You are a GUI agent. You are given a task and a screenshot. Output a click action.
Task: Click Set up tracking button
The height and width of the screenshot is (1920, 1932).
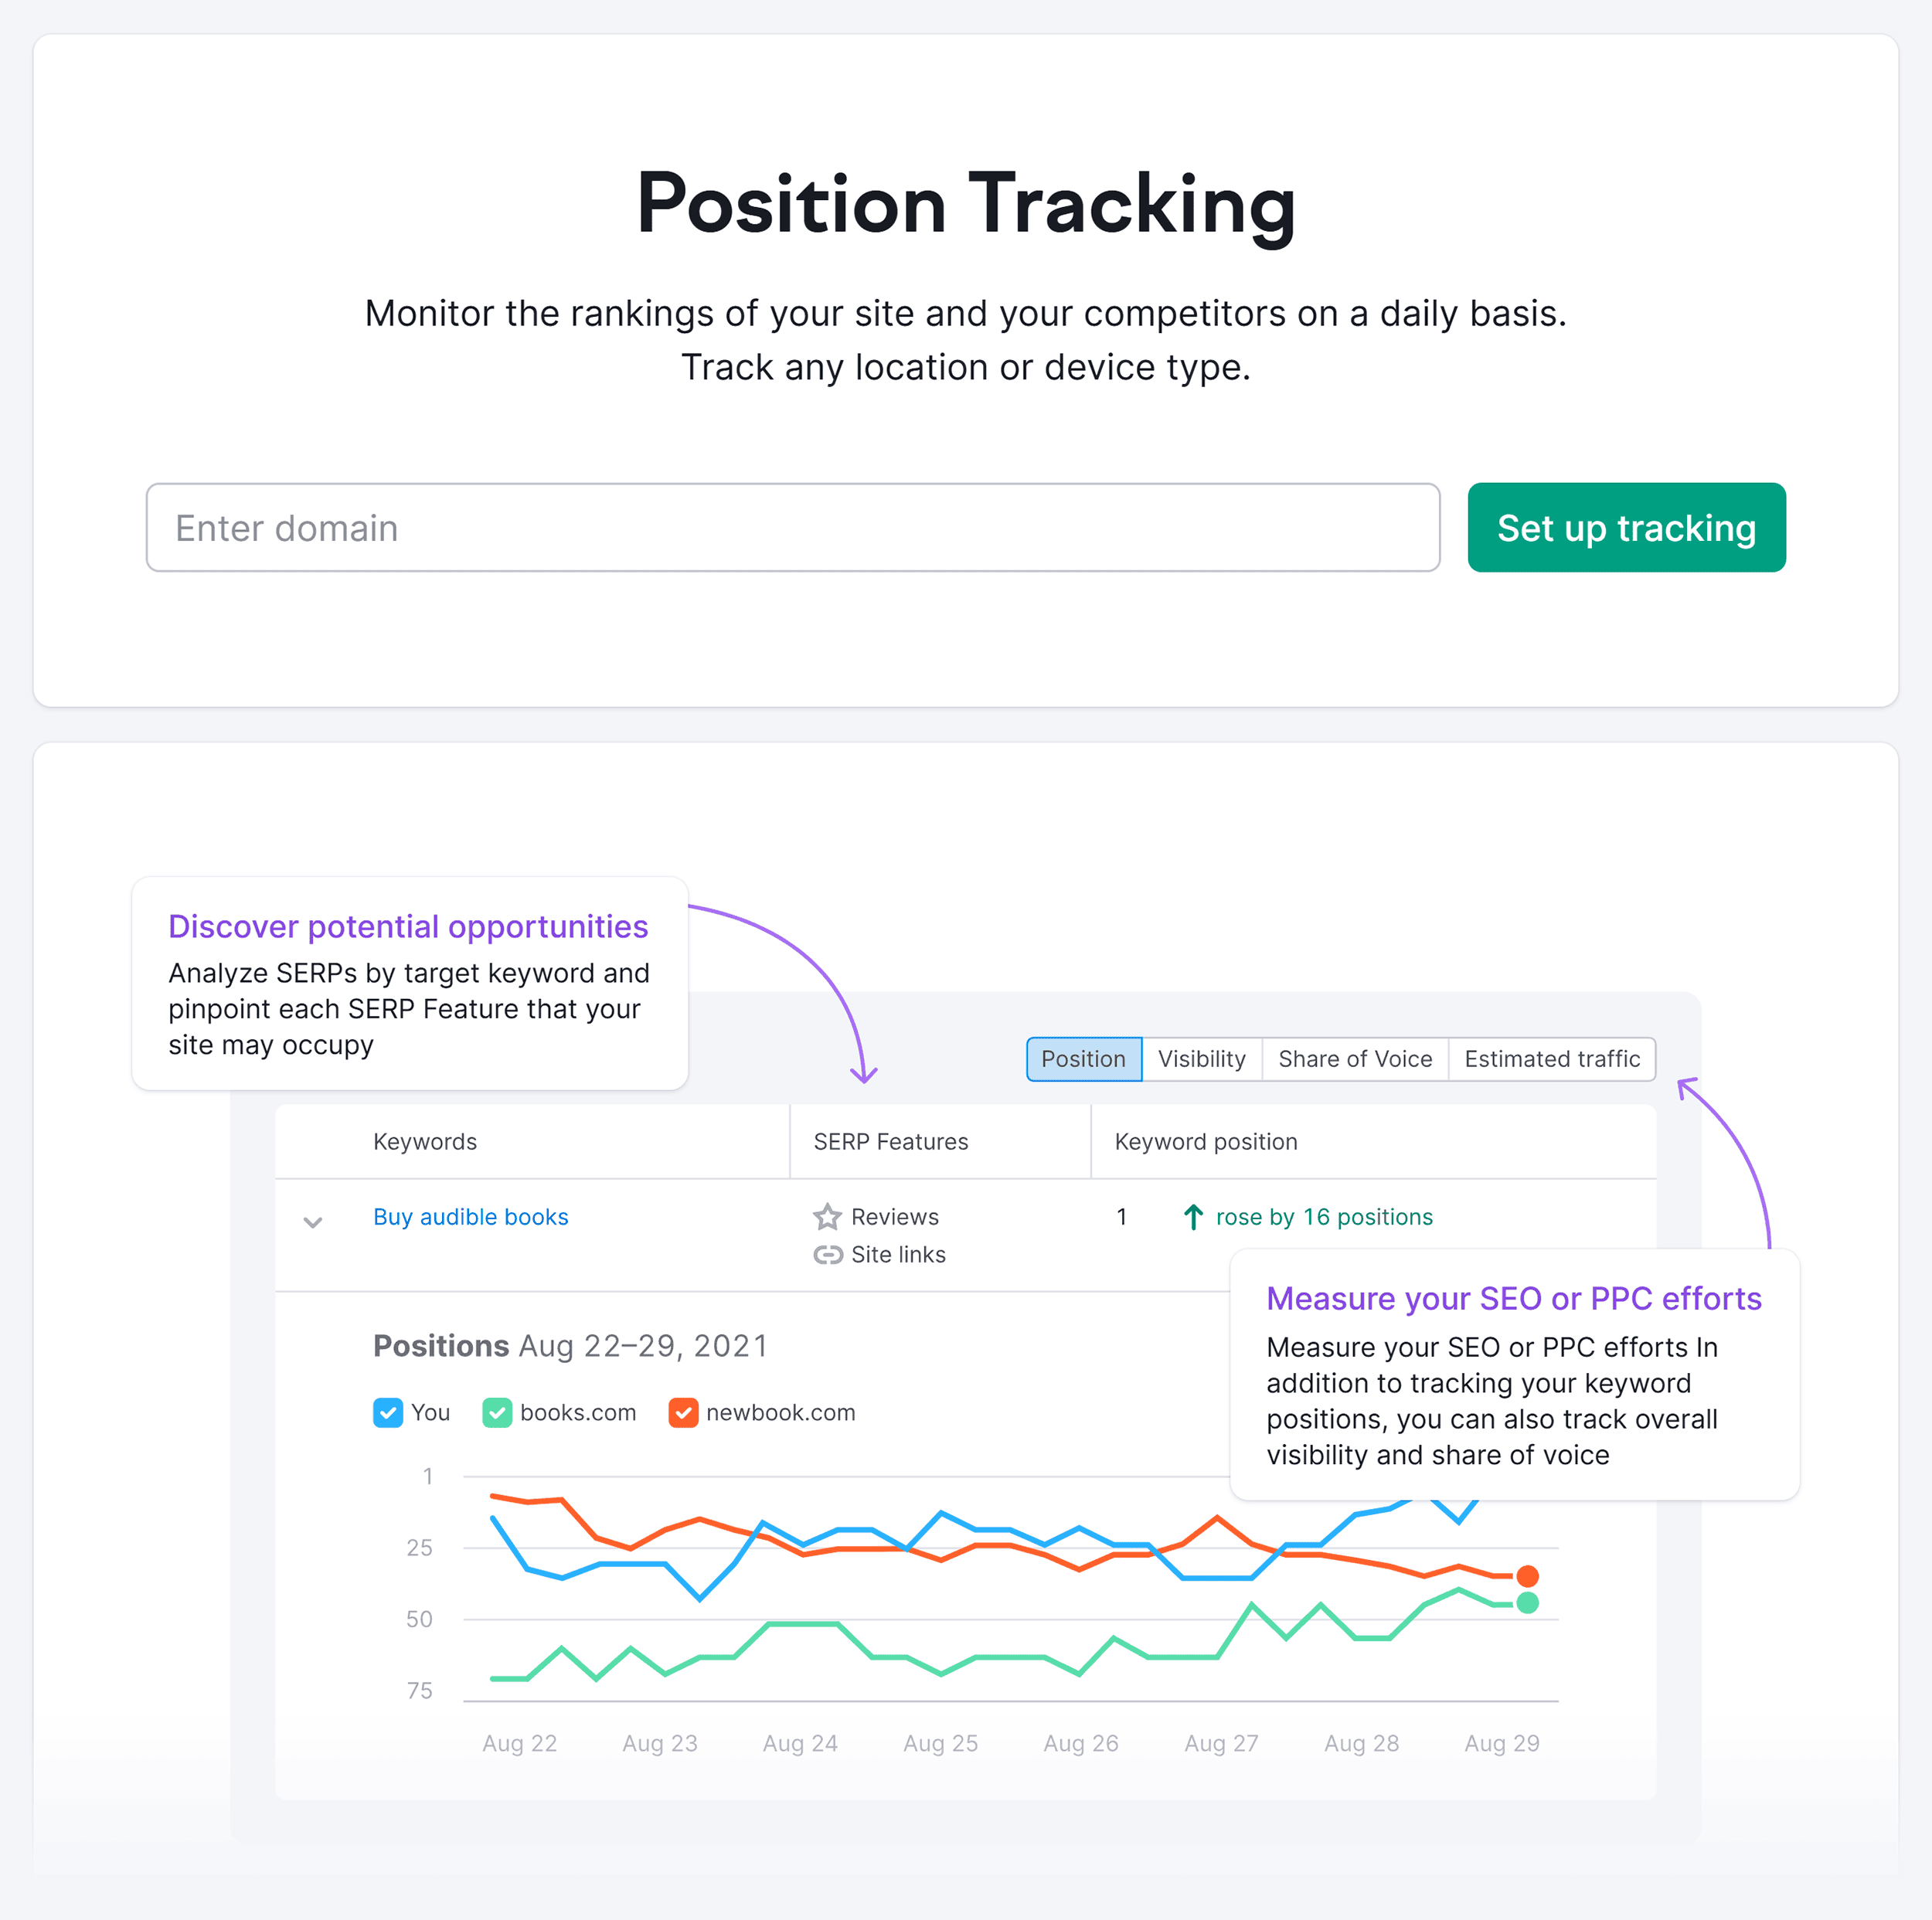[1624, 528]
